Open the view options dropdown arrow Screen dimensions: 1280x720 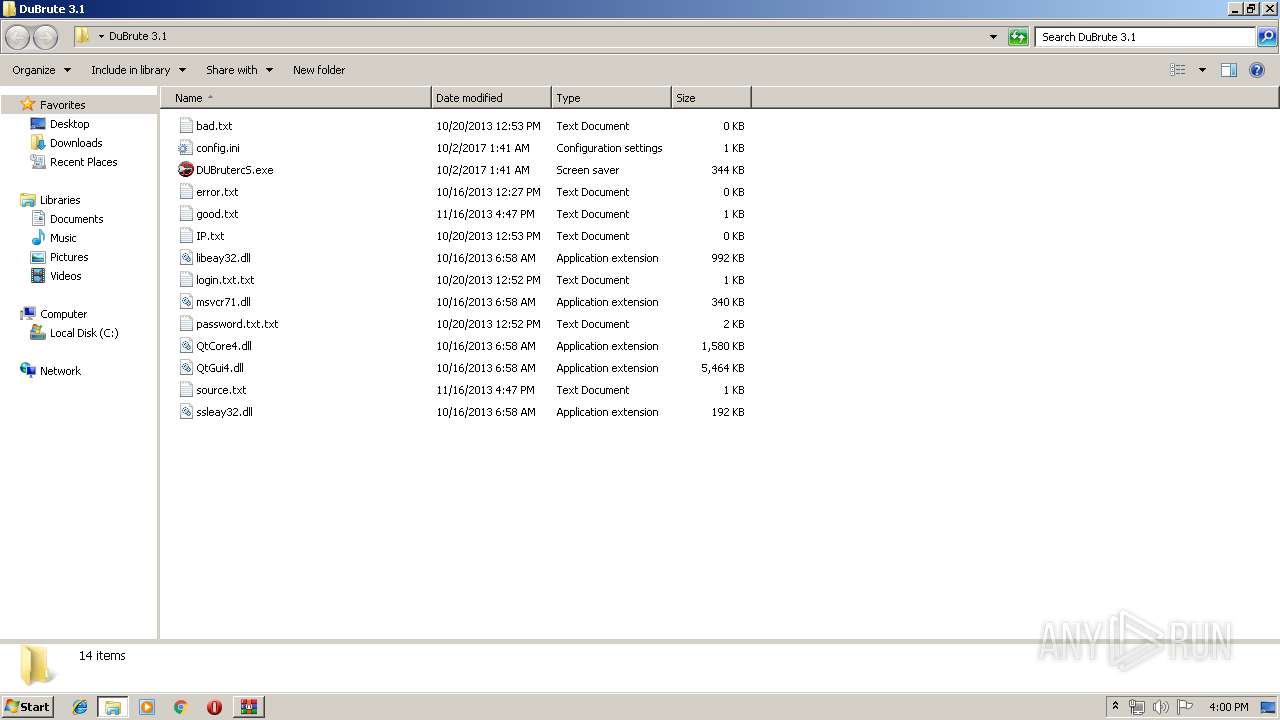tap(1202, 70)
